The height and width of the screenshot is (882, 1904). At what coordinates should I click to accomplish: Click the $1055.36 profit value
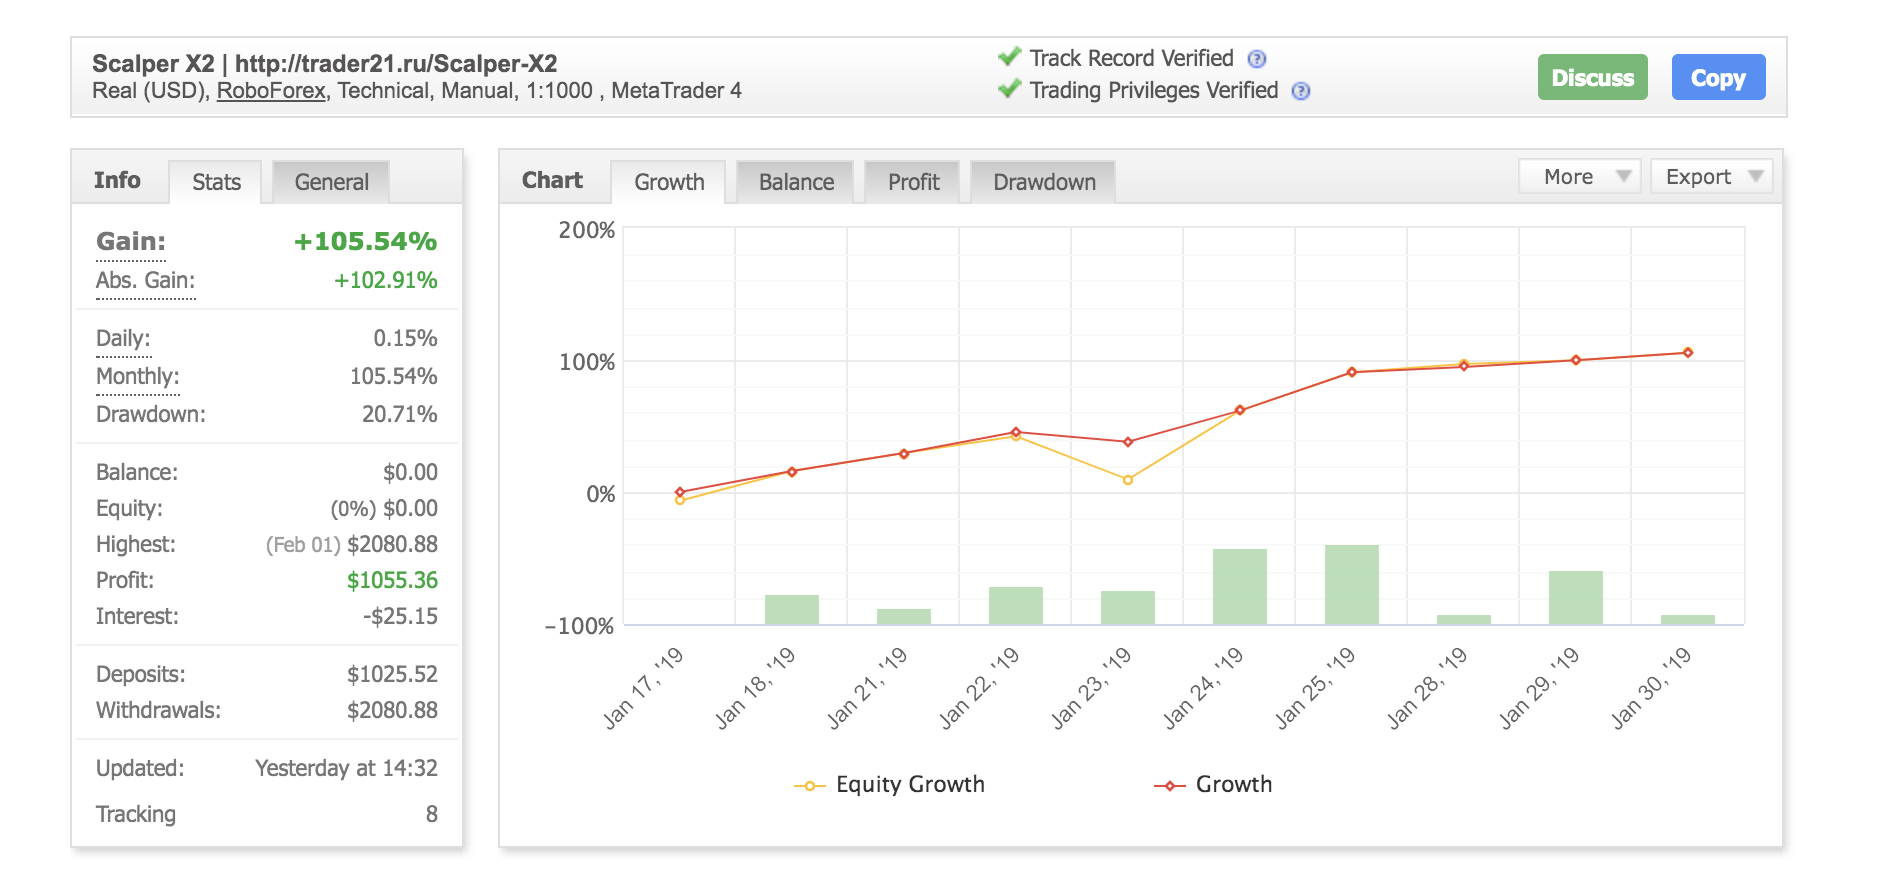(392, 581)
